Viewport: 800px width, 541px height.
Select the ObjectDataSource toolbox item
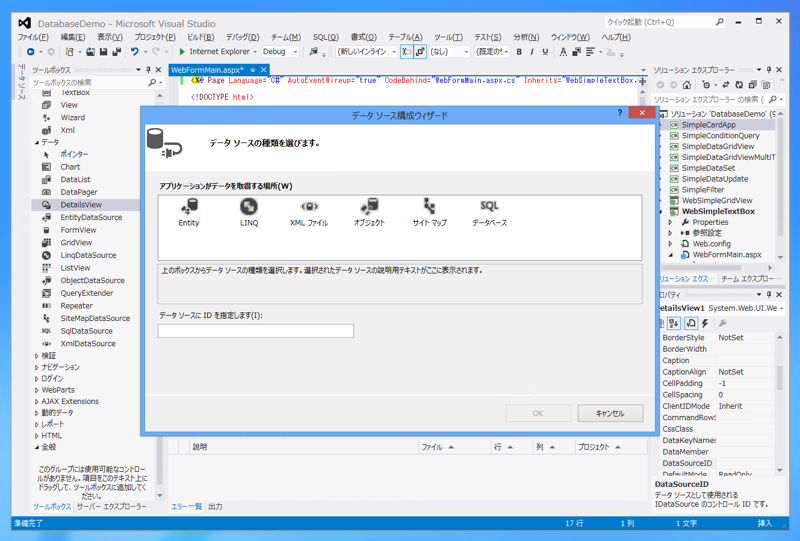(86, 280)
